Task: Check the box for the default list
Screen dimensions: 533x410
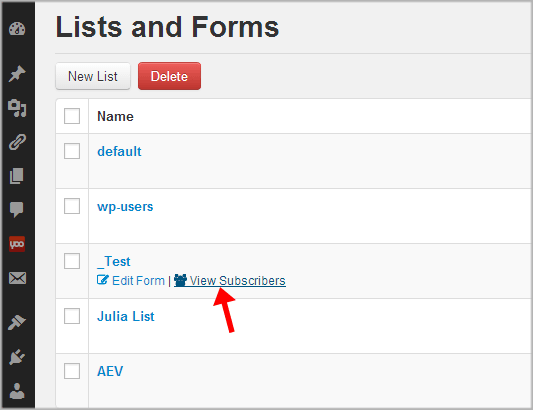Action: 72,151
